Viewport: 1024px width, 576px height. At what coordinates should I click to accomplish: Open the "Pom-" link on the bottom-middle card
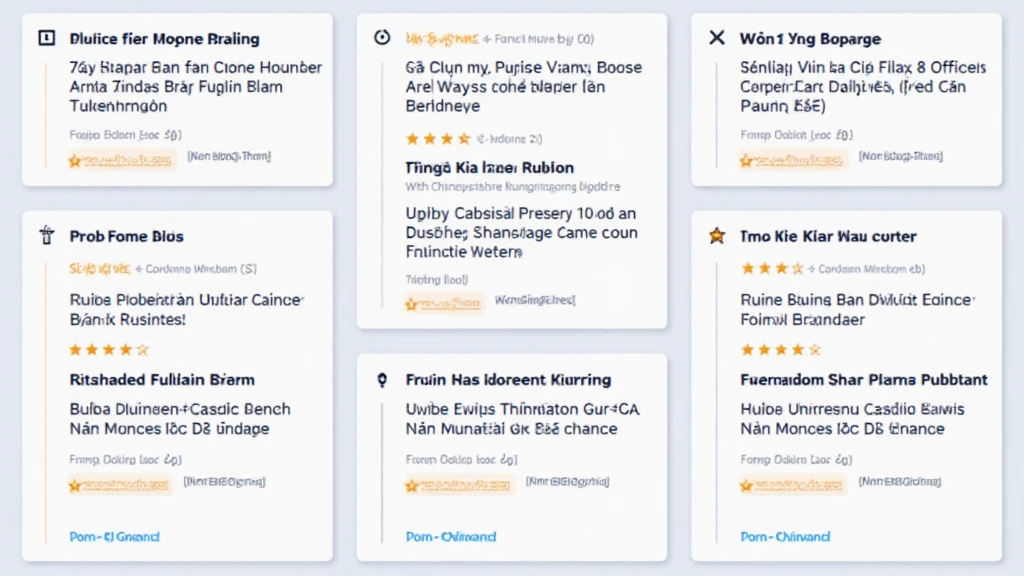coord(450,537)
